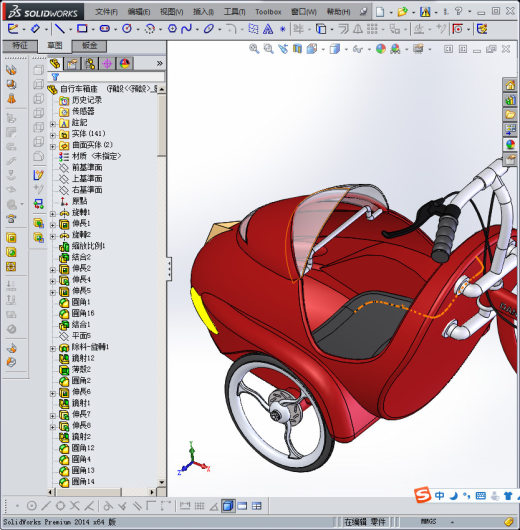Select the Corner Rectangle sketch tool
520x530 pixels.
pos(82,29)
